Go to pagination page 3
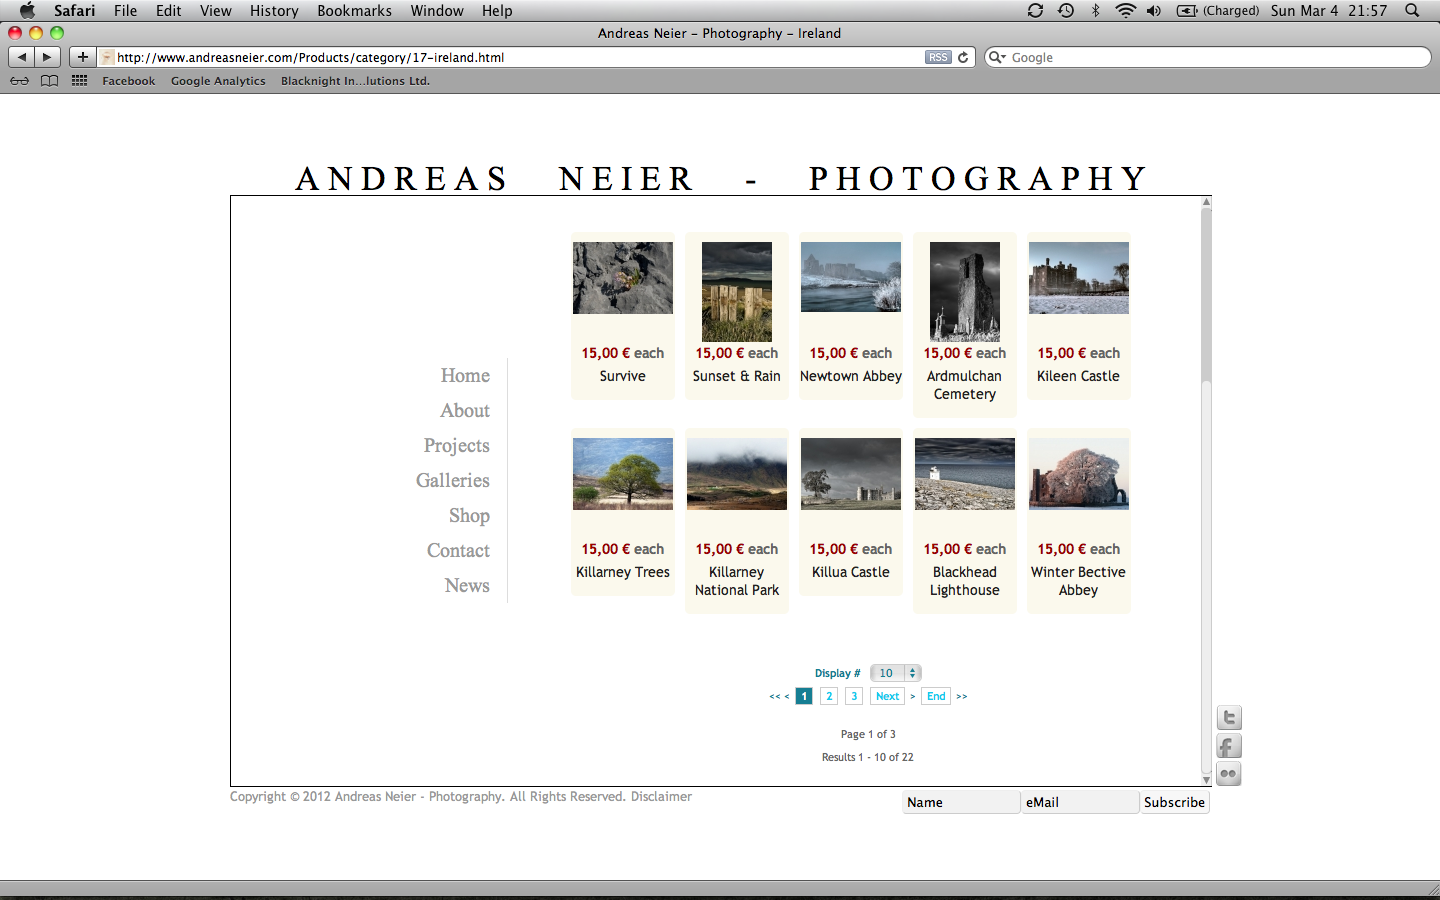The width and height of the screenshot is (1440, 900). pyautogui.click(x=854, y=696)
